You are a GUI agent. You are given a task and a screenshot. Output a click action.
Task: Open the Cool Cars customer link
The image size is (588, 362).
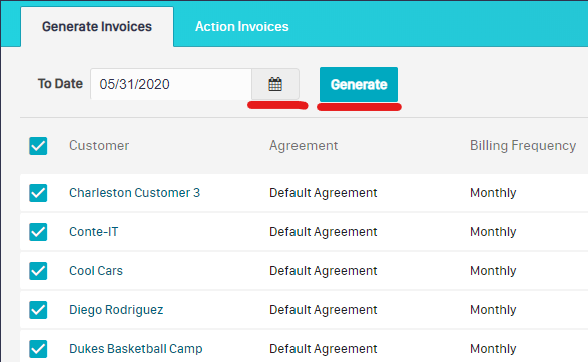96,271
